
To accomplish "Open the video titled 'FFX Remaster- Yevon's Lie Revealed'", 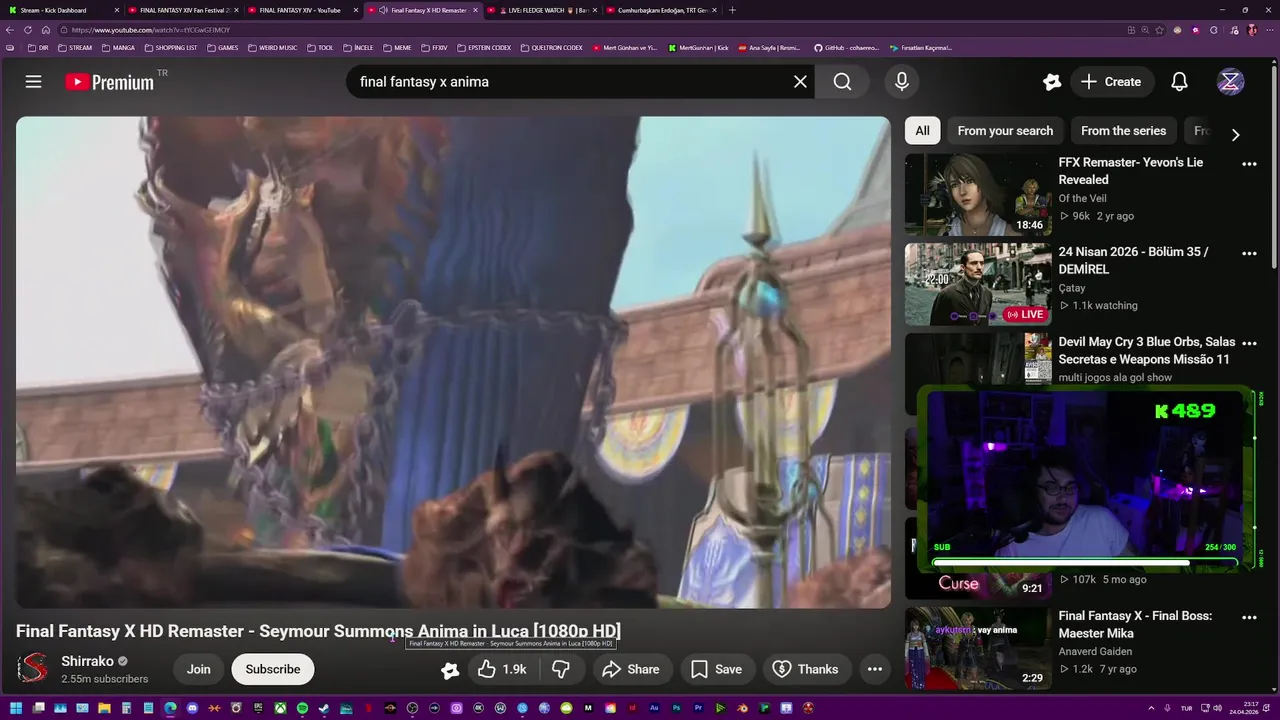I will pos(1131,171).
